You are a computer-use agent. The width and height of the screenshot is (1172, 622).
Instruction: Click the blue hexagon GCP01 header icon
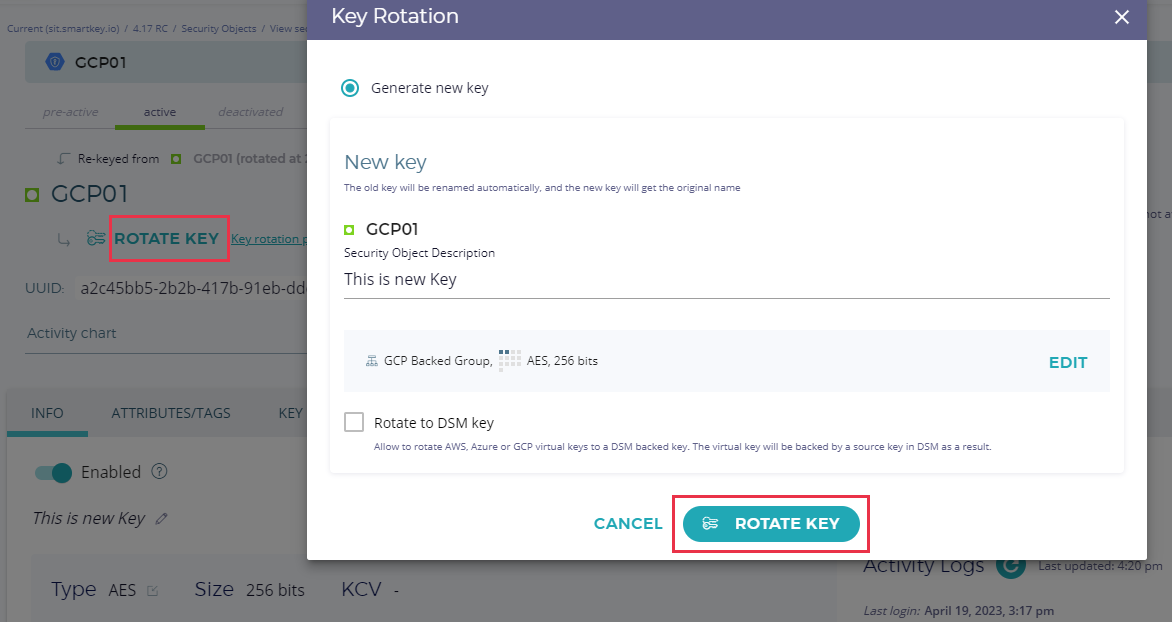click(55, 63)
